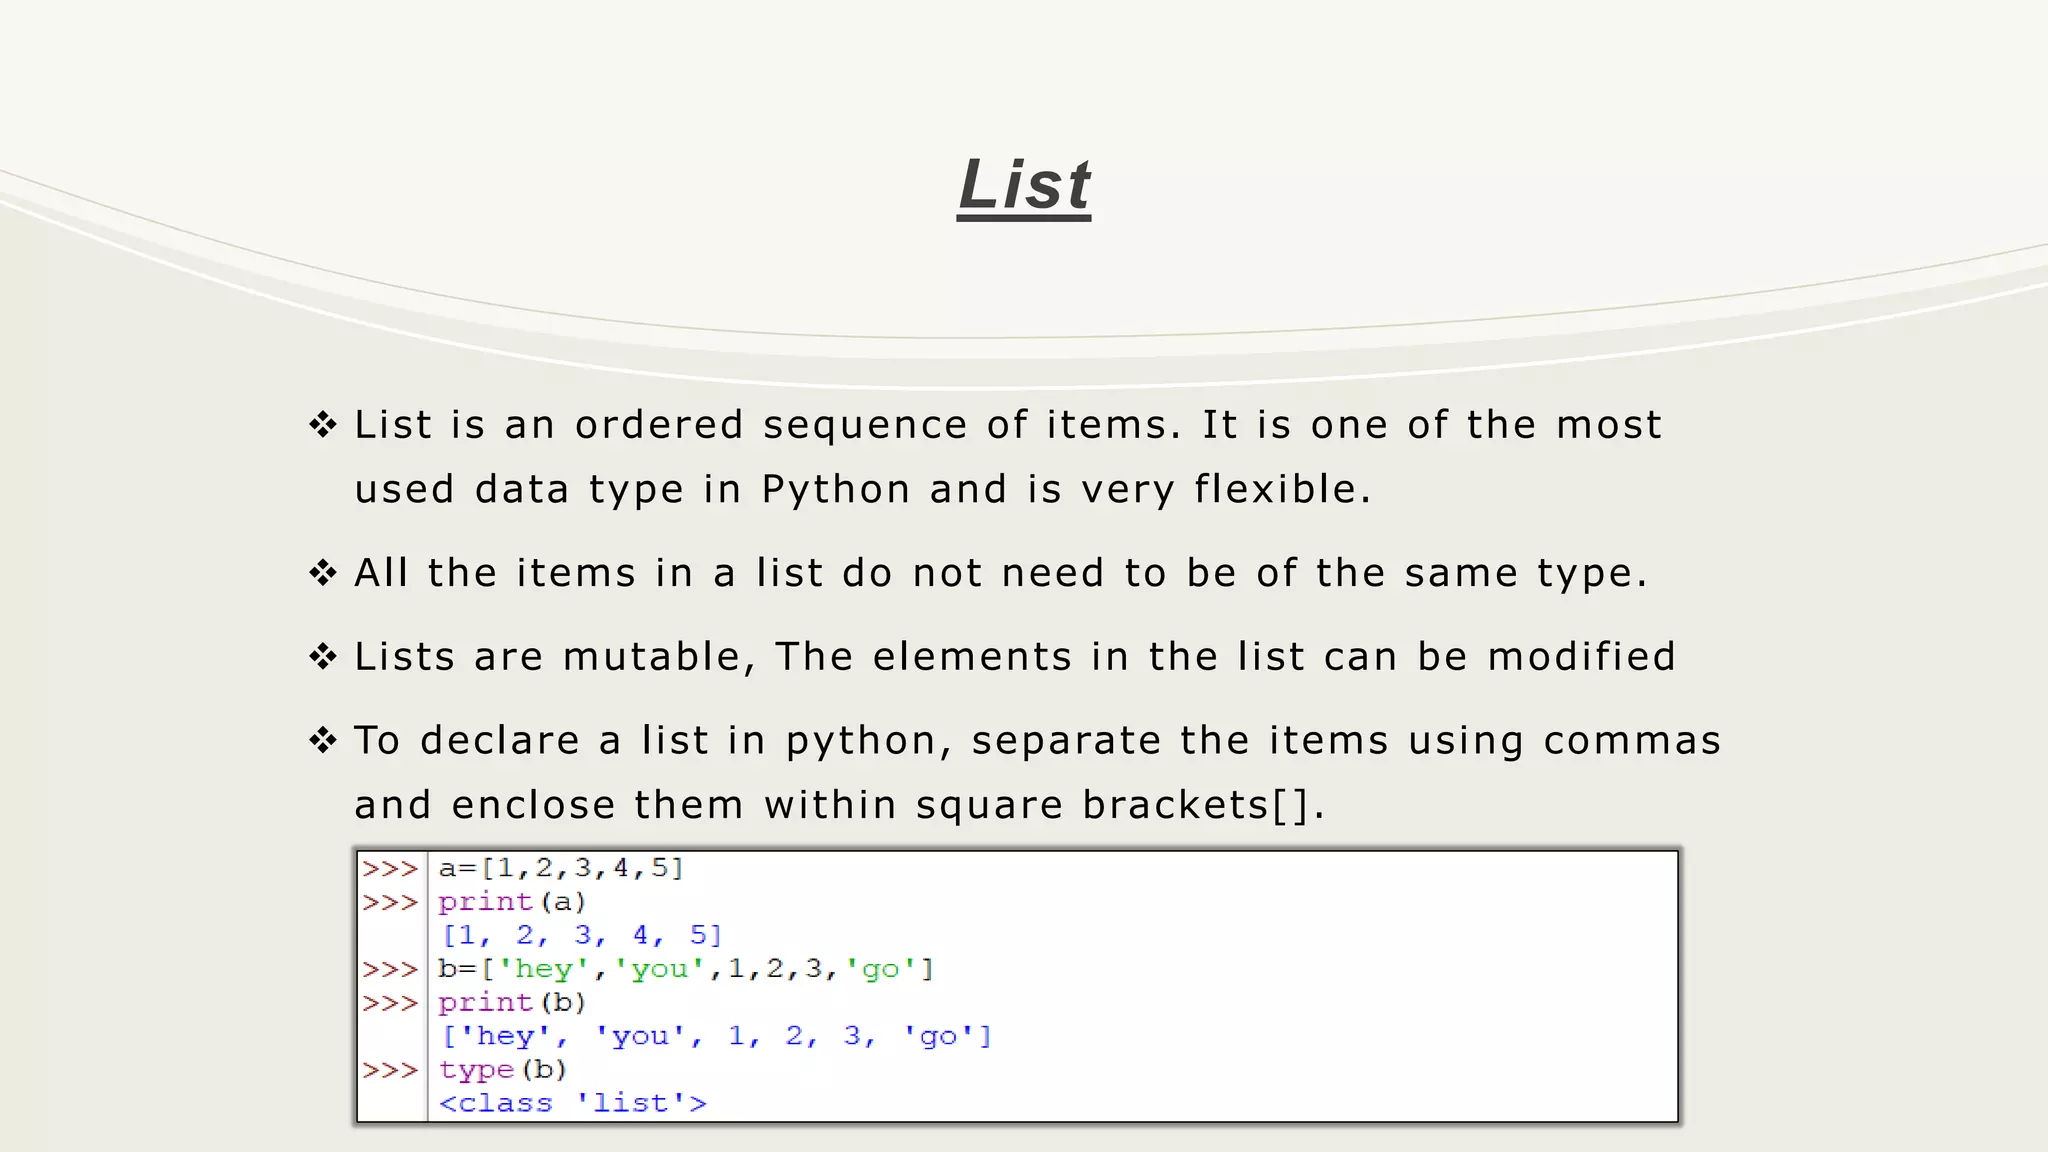Viewport: 2048px width, 1152px height.
Task: Click the diamond bullet before 'All the items'
Action: [x=323, y=573]
